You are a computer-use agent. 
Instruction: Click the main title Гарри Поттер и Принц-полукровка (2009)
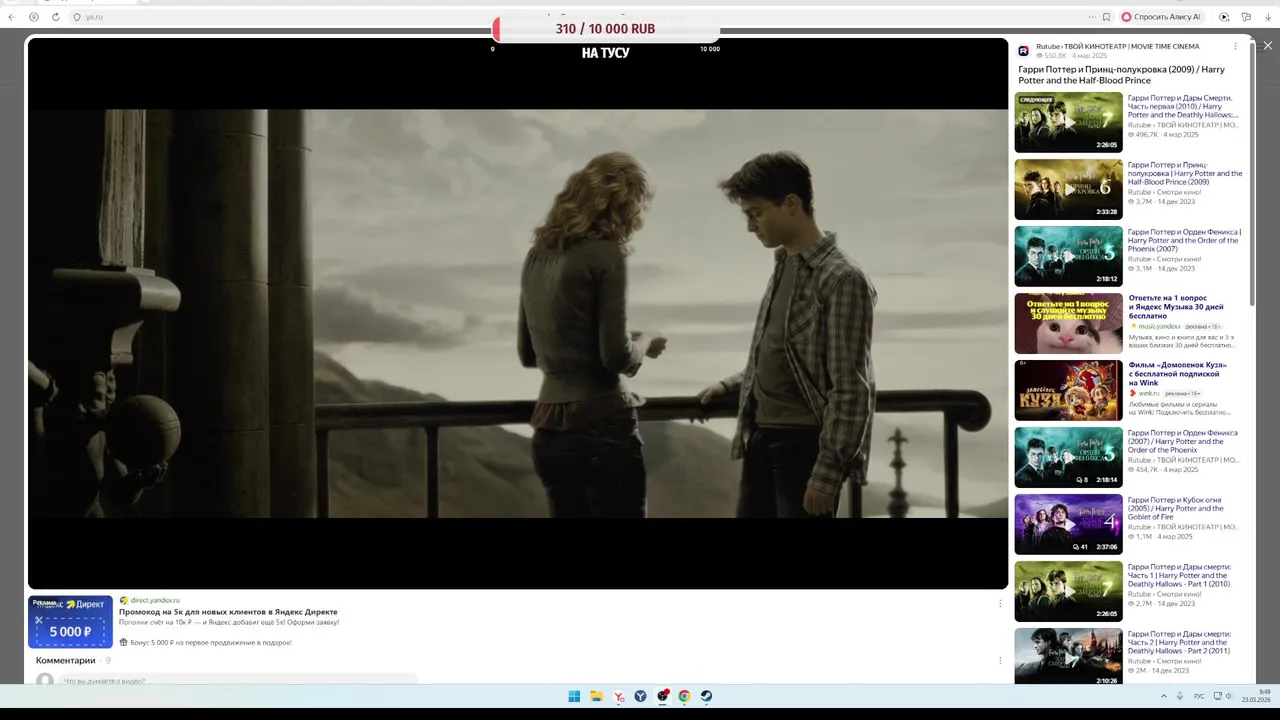coord(1121,75)
